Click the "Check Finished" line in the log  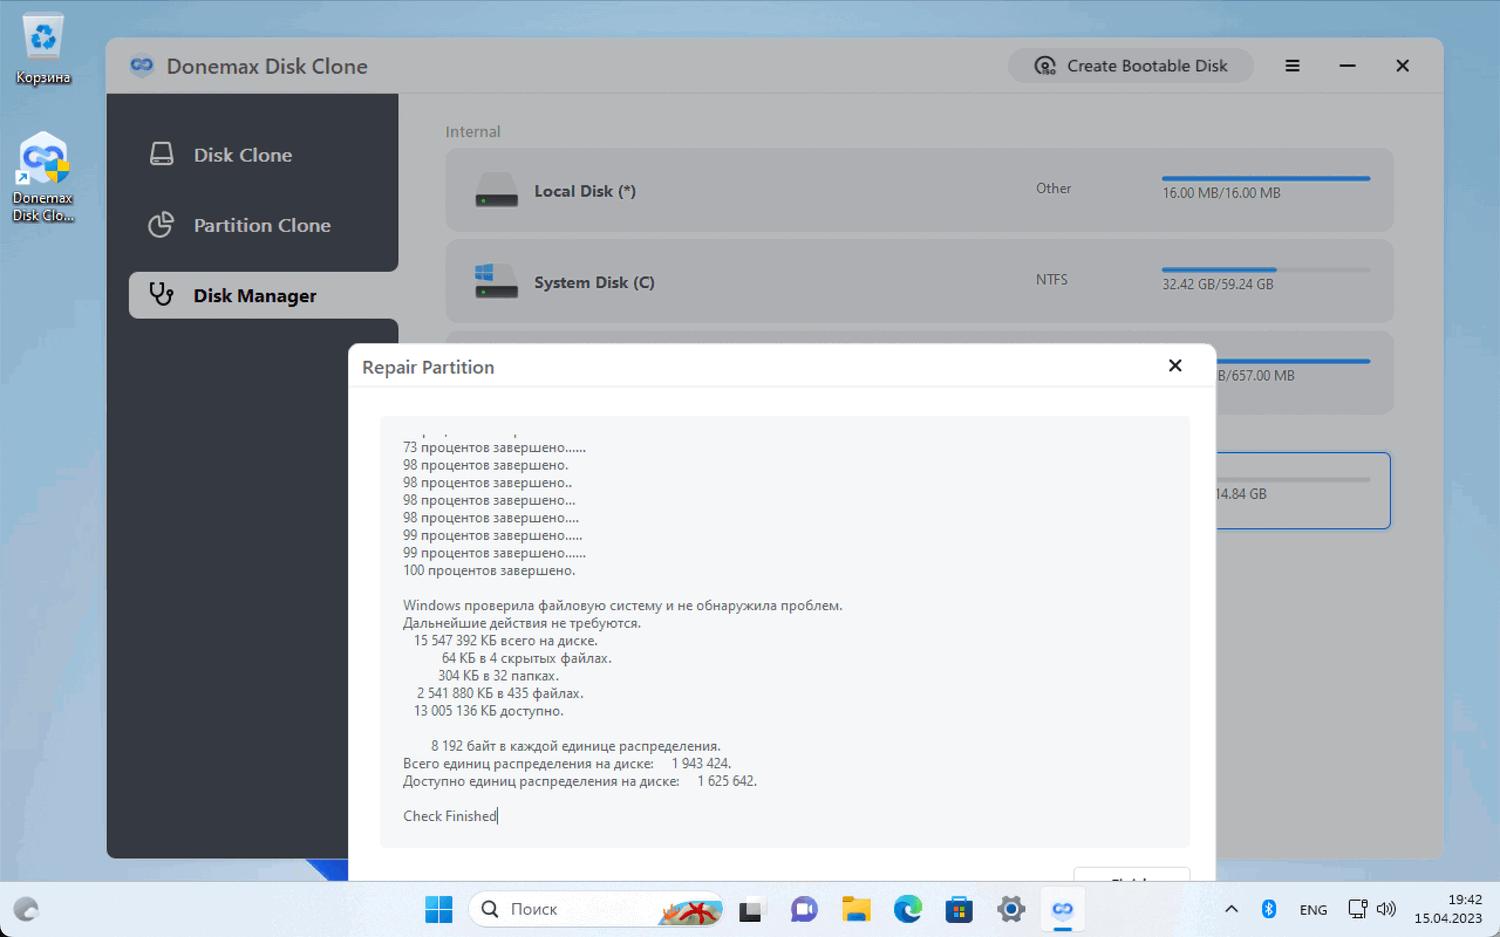pyautogui.click(x=450, y=816)
